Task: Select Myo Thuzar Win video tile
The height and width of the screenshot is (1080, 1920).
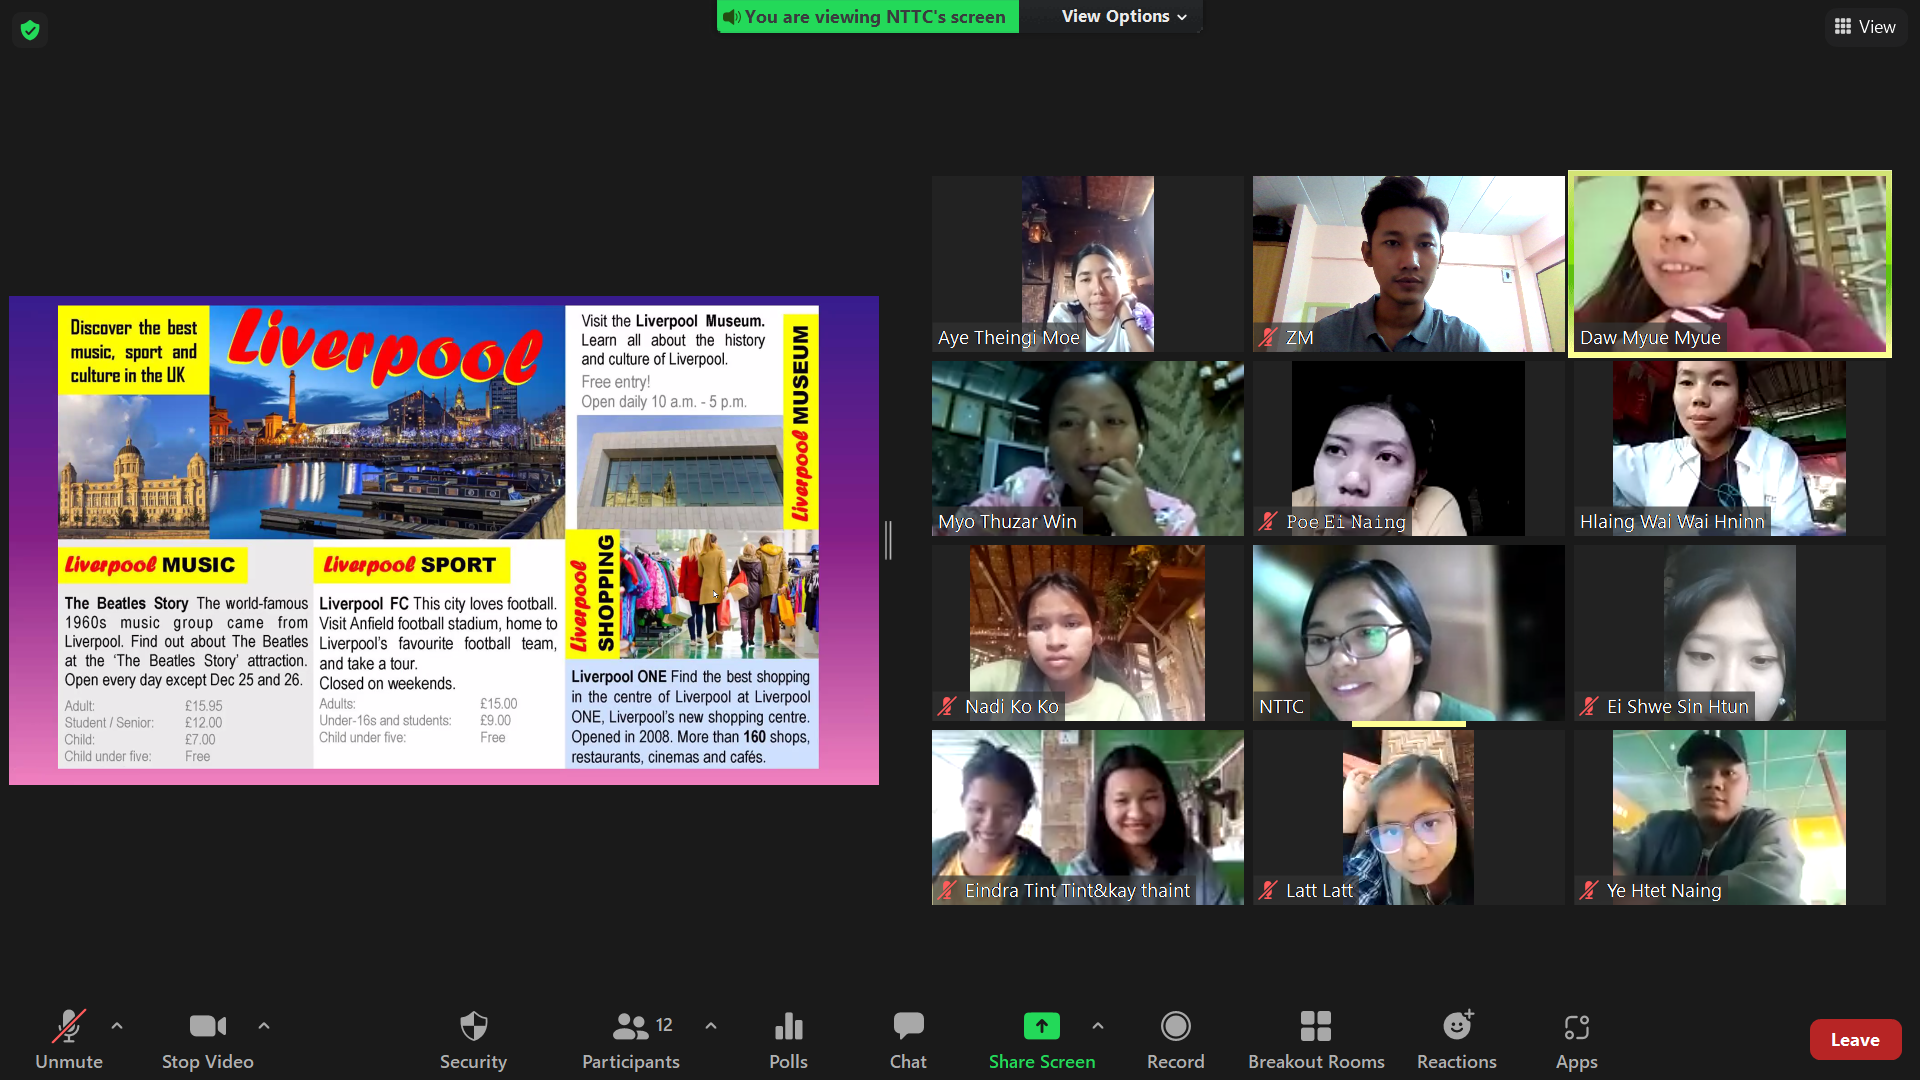Action: coord(1087,448)
